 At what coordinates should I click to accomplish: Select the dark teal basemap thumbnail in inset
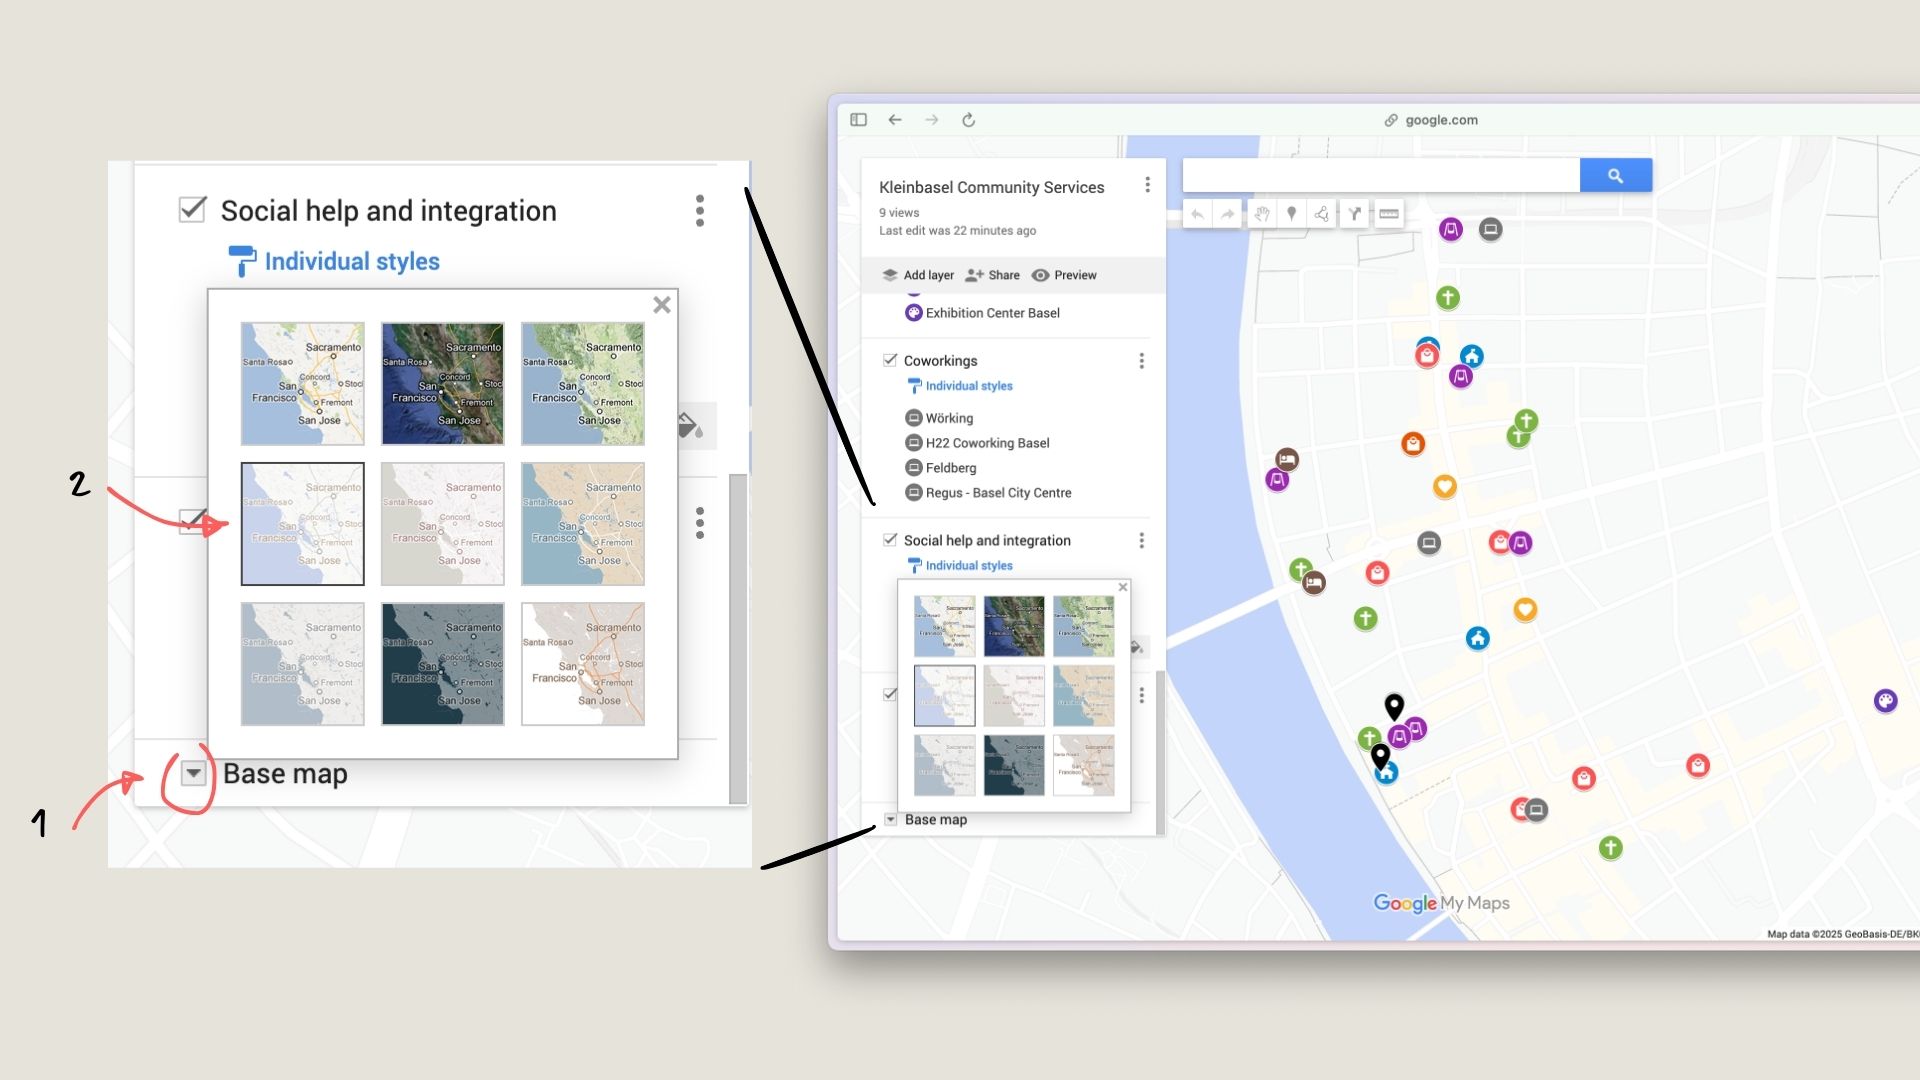(443, 664)
